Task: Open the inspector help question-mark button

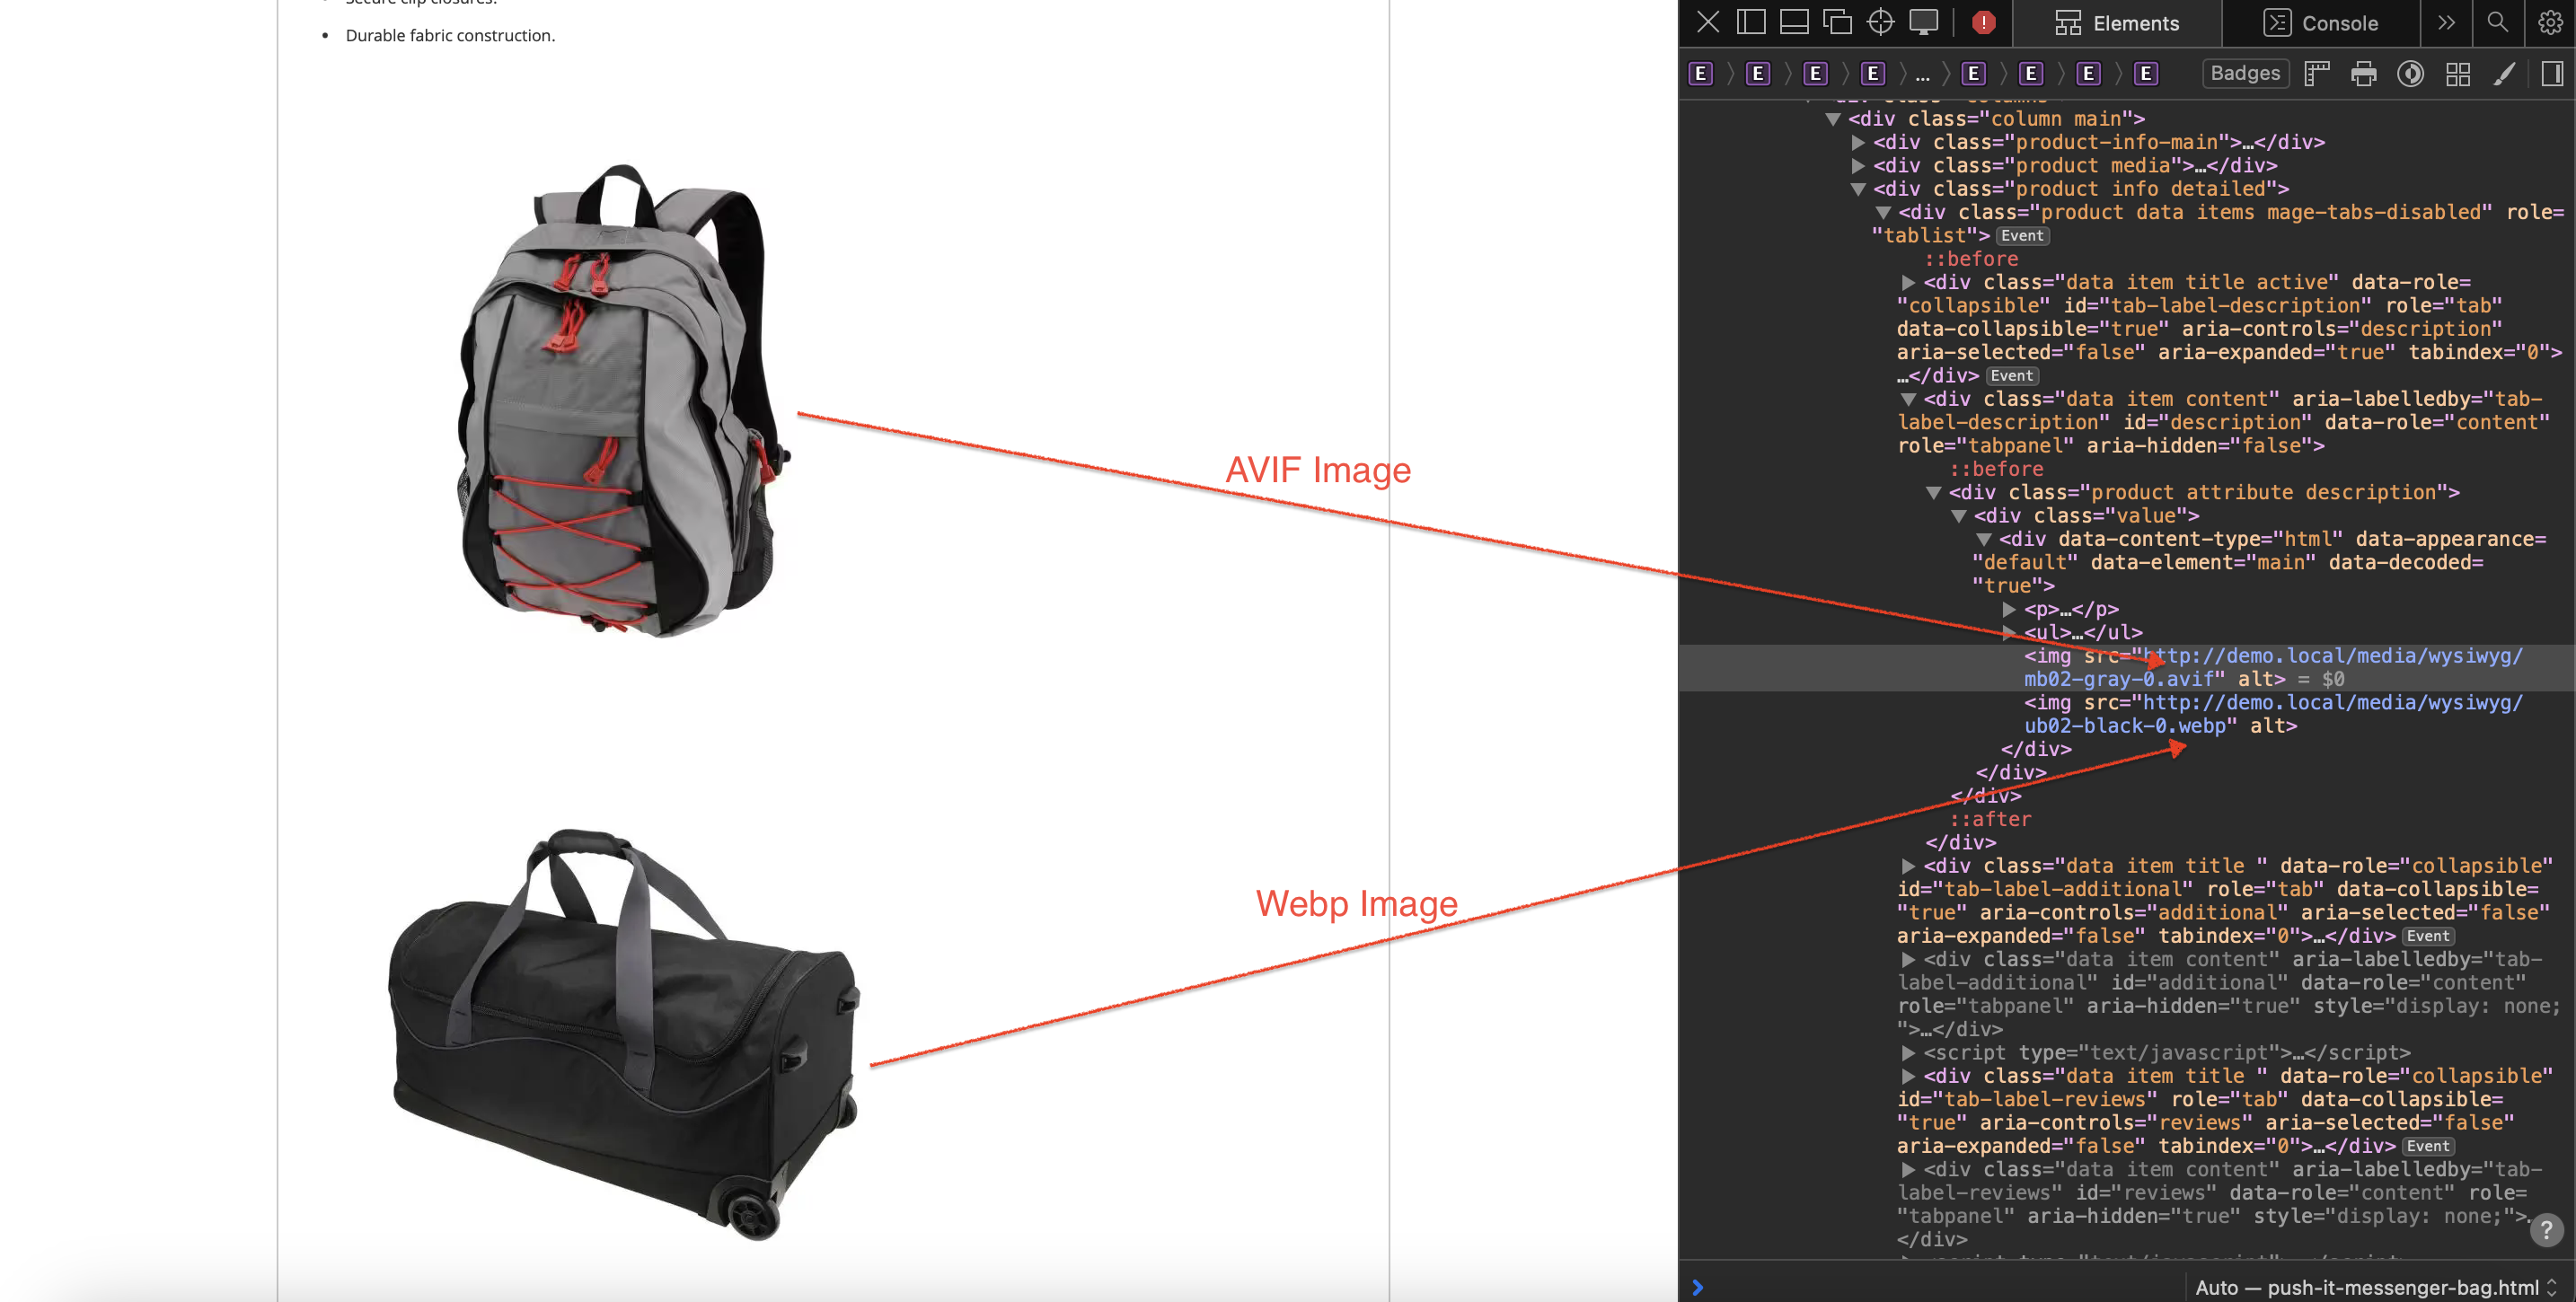Action: tap(2546, 1230)
